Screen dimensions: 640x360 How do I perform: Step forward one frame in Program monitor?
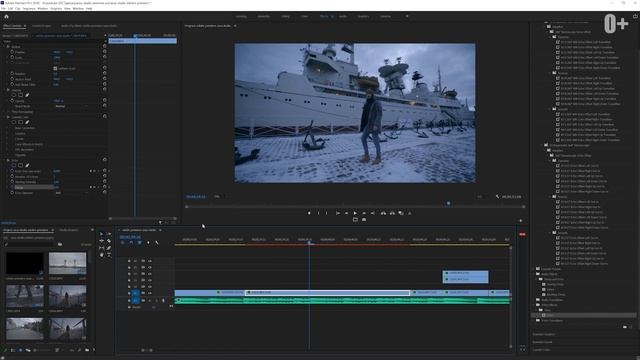pos(364,213)
